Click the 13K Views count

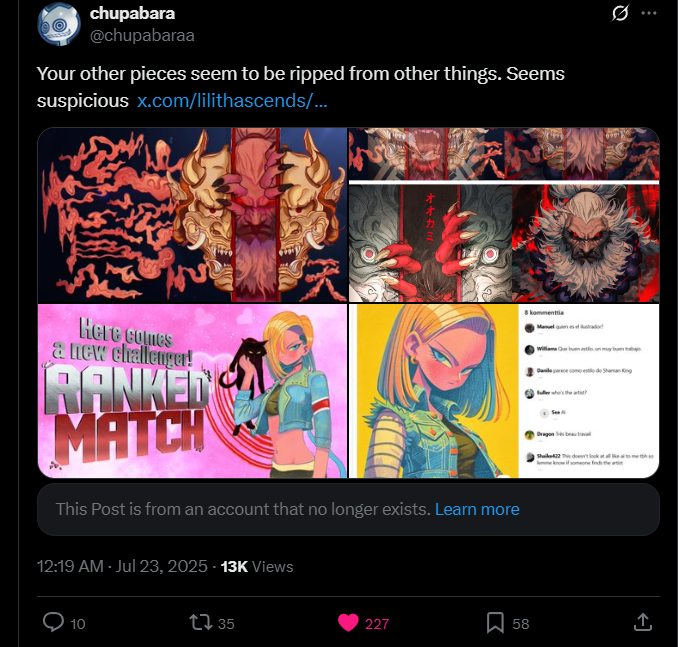(257, 567)
